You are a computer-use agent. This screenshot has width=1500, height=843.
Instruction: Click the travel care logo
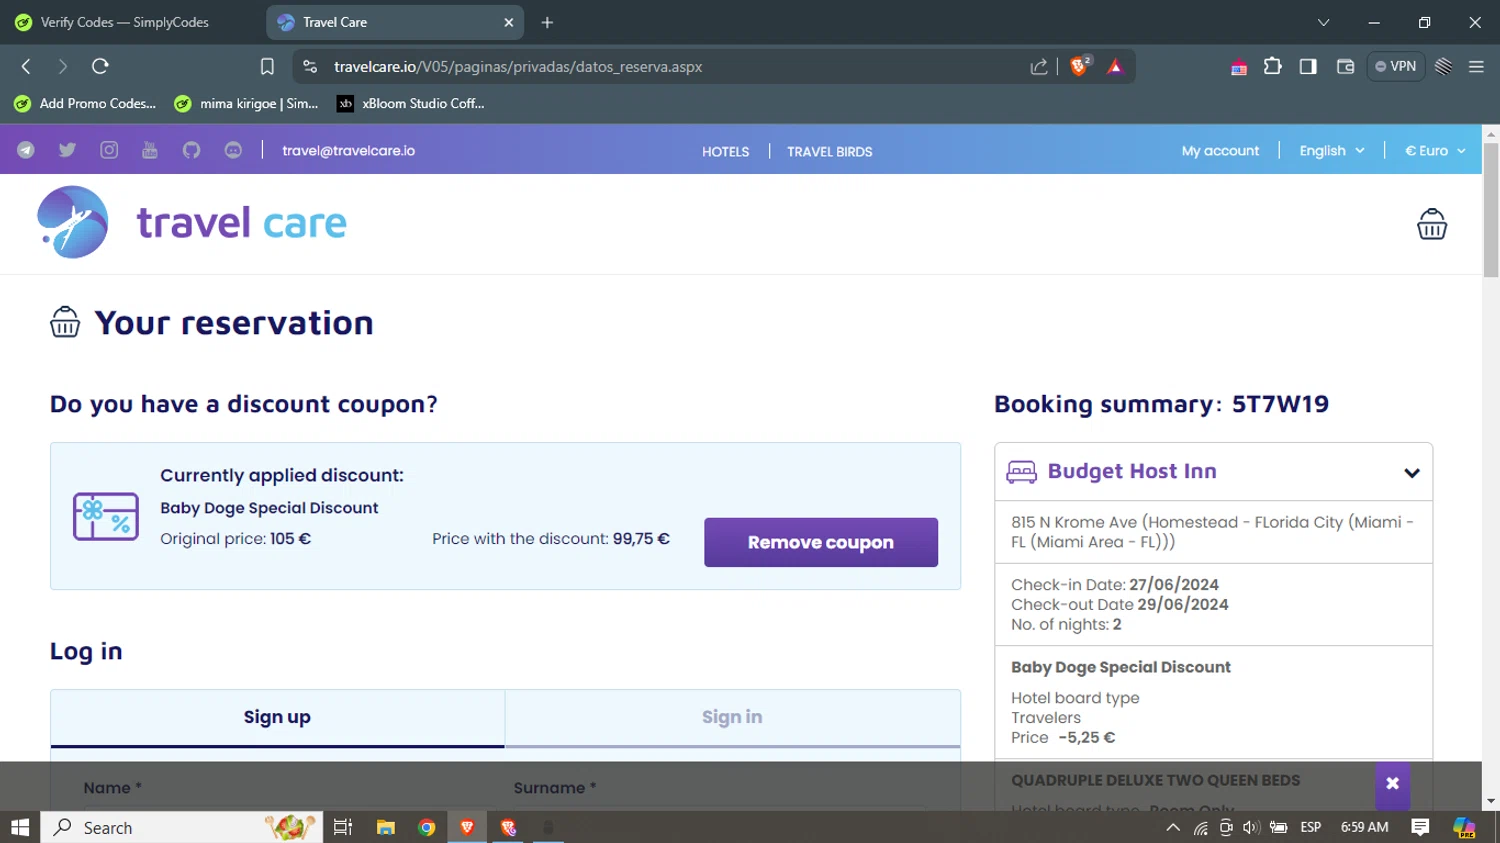point(192,222)
